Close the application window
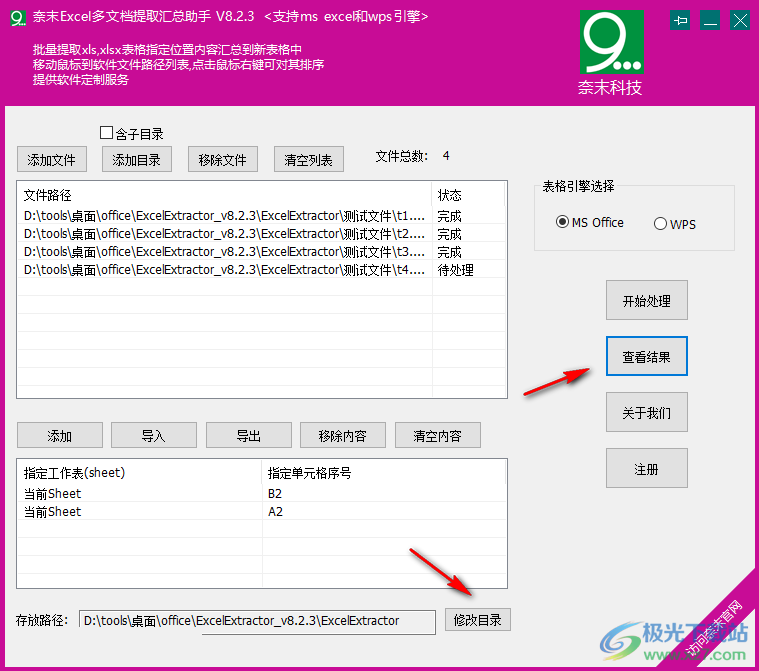 (x=740, y=21)
